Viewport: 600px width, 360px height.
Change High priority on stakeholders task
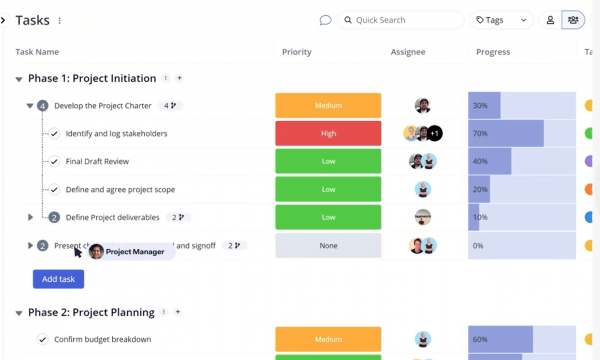click(x=328, y=133)
